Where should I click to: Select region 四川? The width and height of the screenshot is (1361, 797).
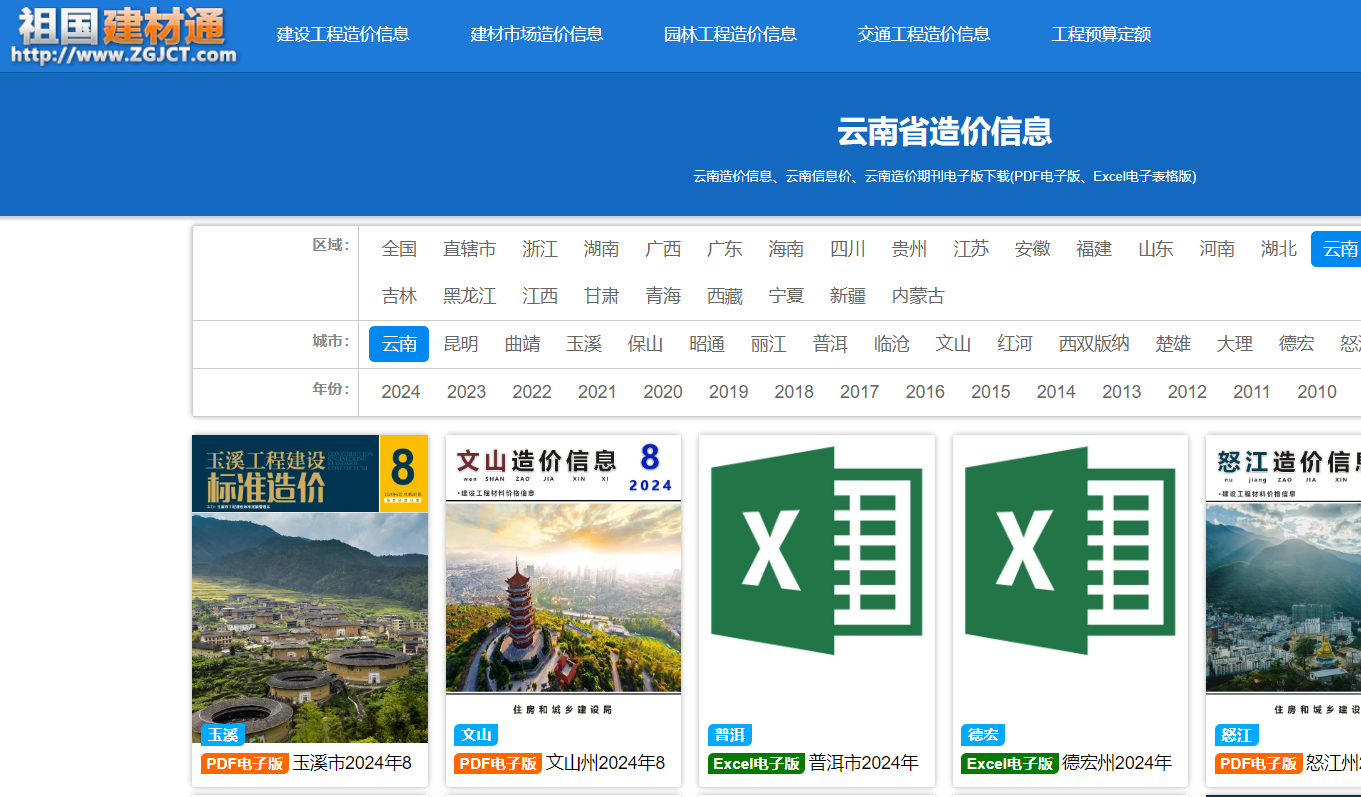click(848, 249)
